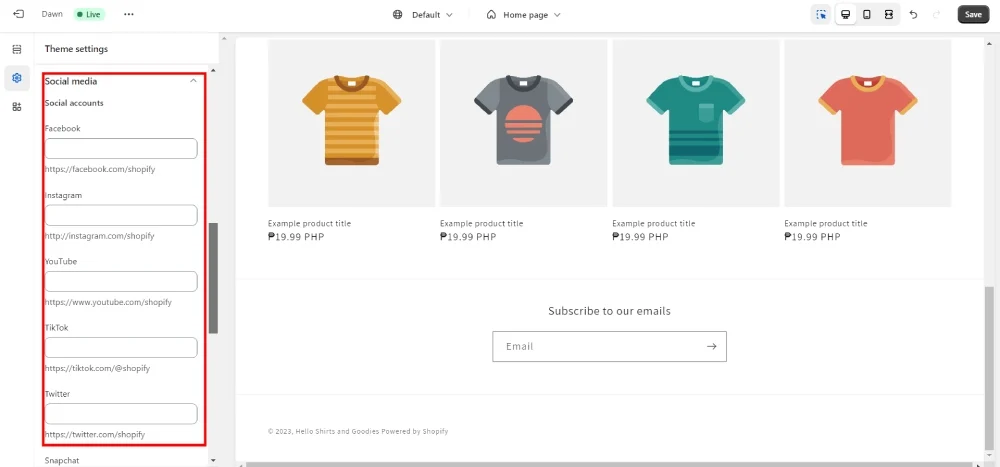The height and width of the screenshot is (467, 1000).
Task: Collapse the Social media section
Action: click(x=194, y=81)
